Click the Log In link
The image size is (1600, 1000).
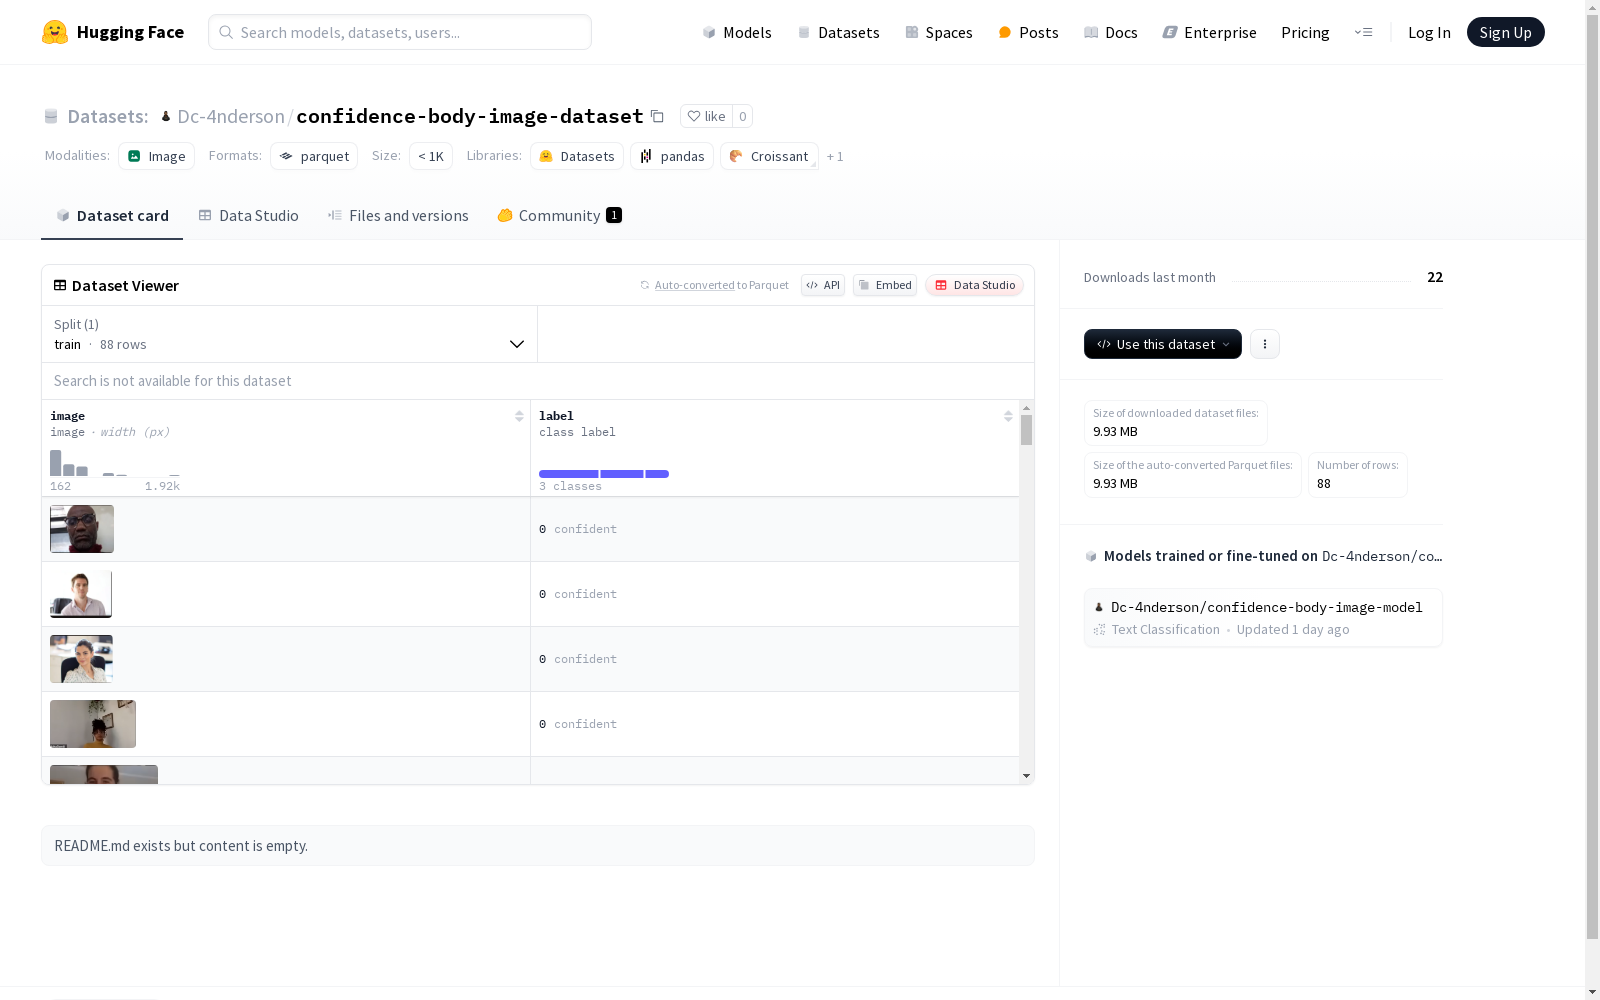[x=1429, y=32]
